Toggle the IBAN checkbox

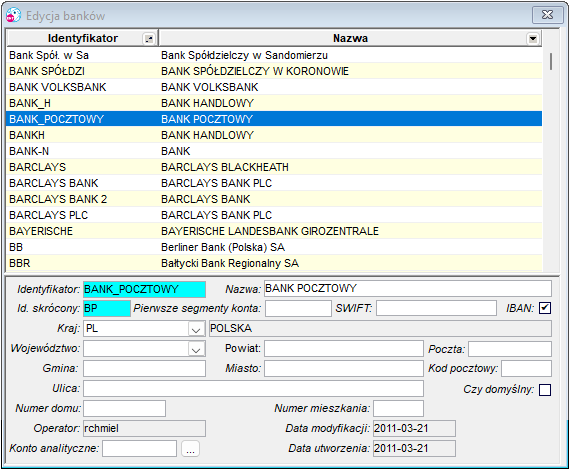point(545,308)
